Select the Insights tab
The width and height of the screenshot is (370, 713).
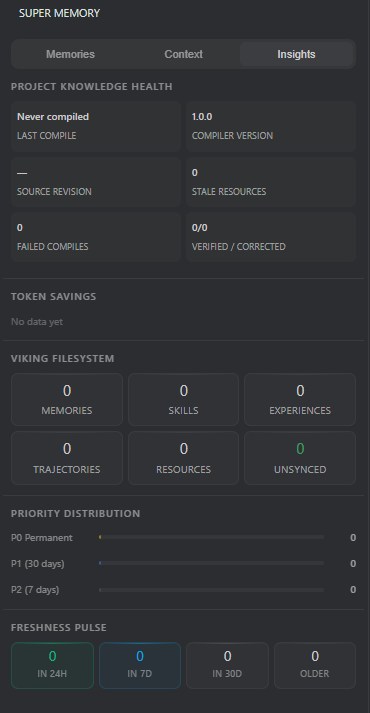tap(296, 54)
